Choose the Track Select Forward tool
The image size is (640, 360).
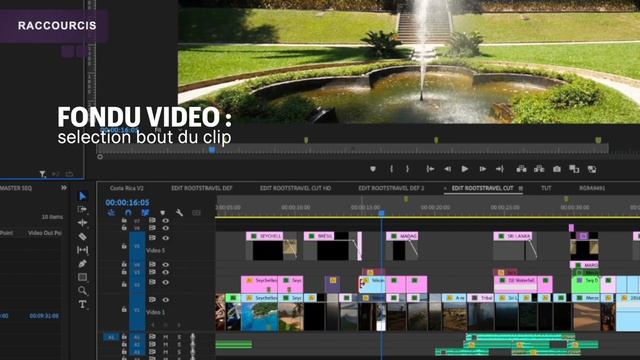tap(82, 209)
